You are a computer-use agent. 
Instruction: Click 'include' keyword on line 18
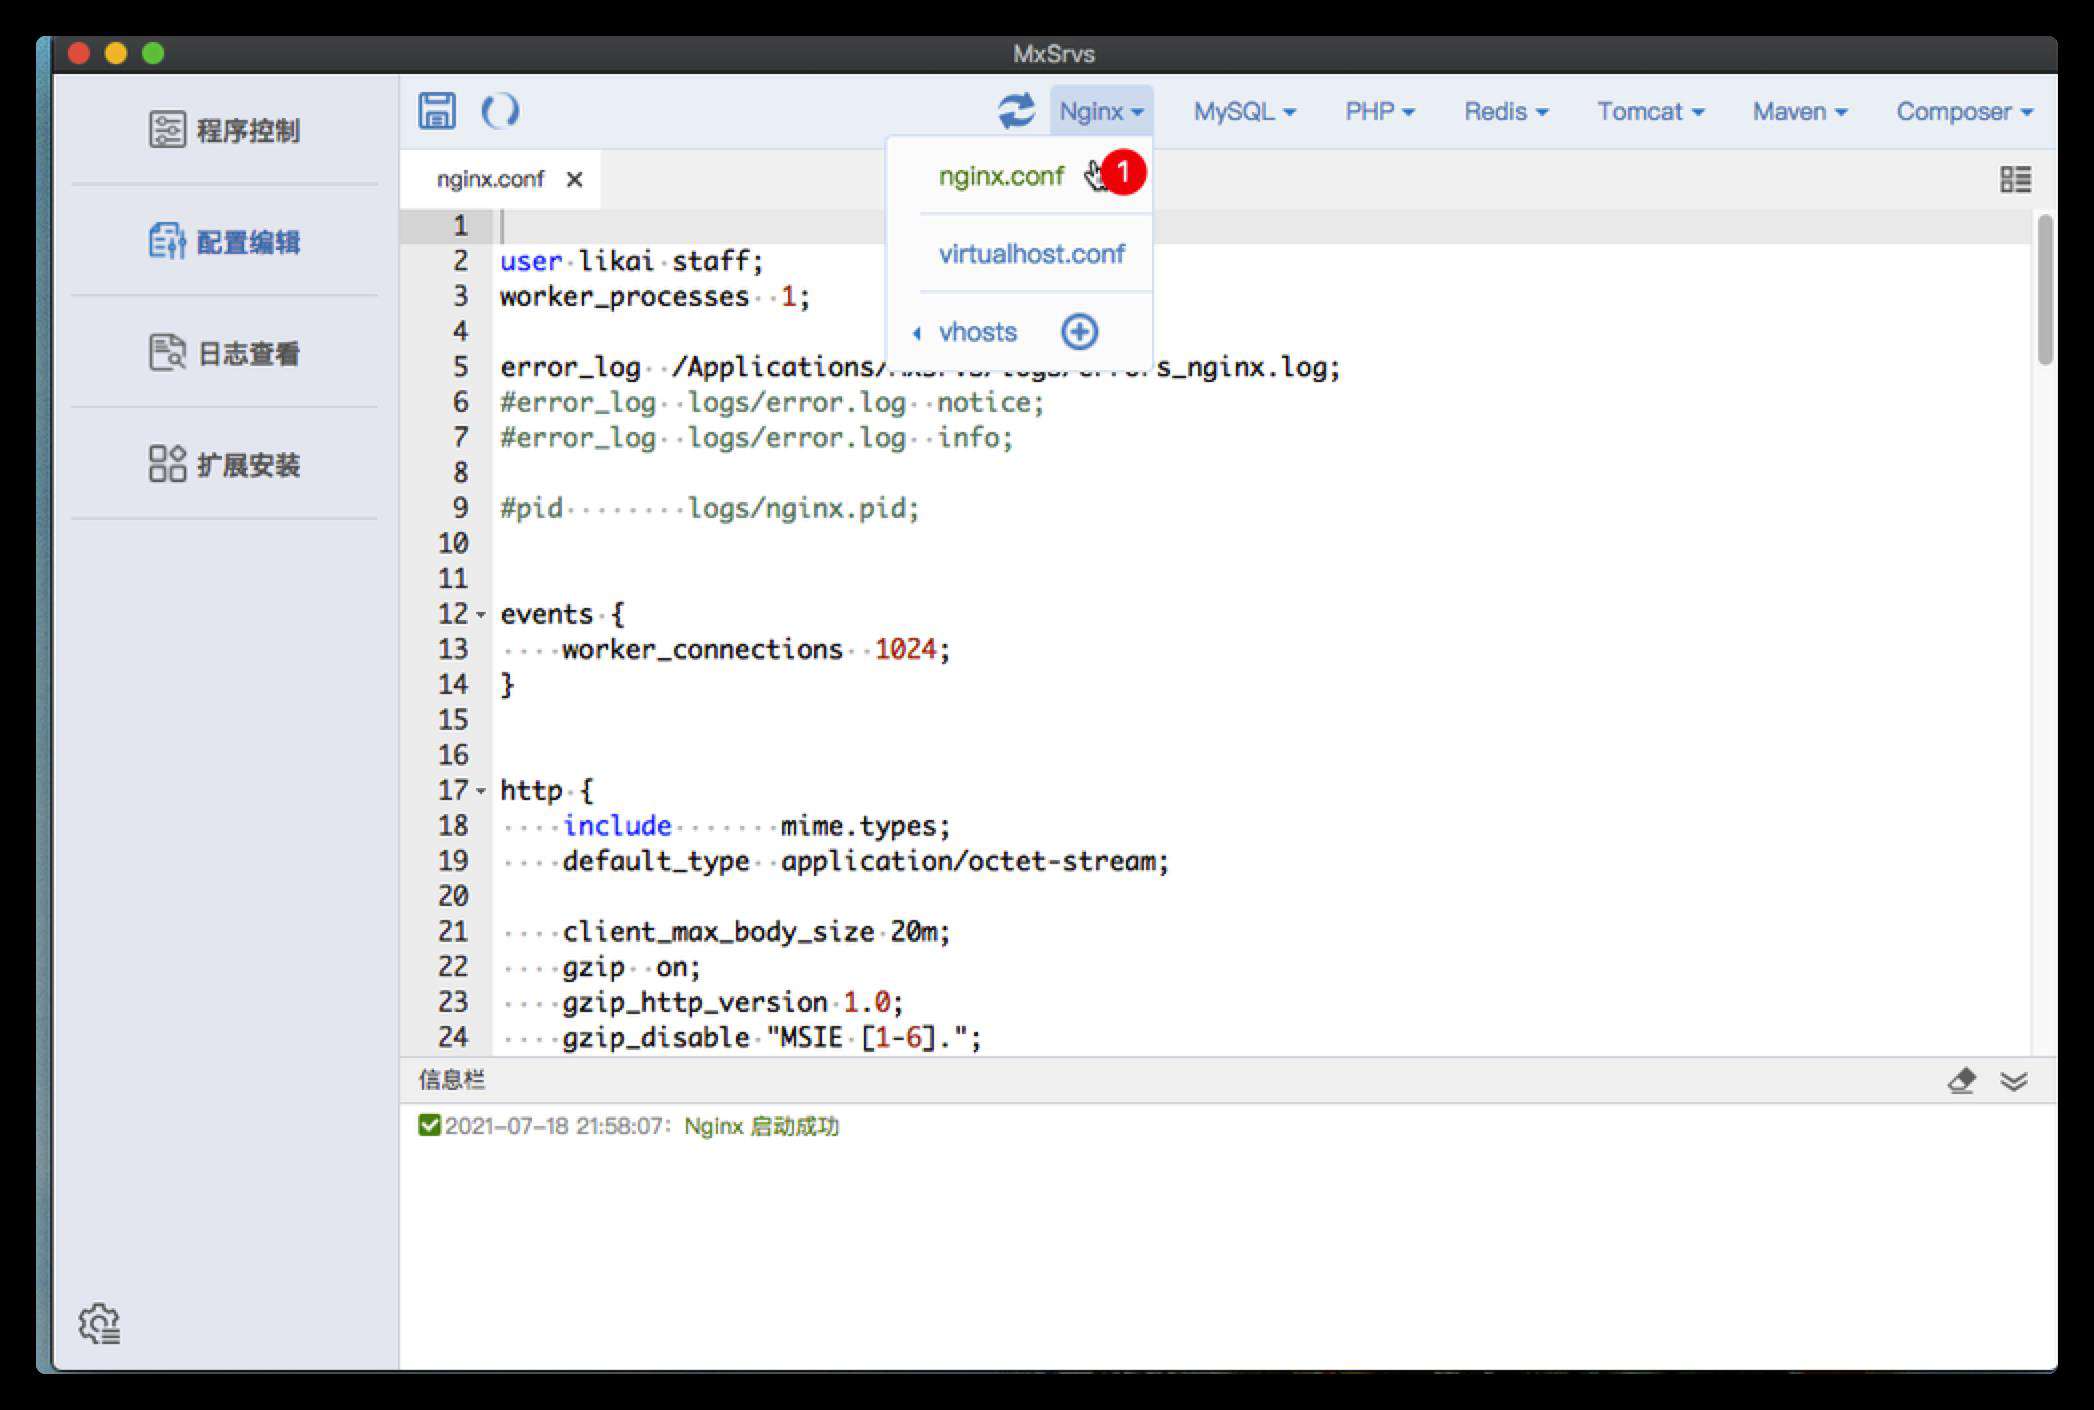click(x=617, y=826)
